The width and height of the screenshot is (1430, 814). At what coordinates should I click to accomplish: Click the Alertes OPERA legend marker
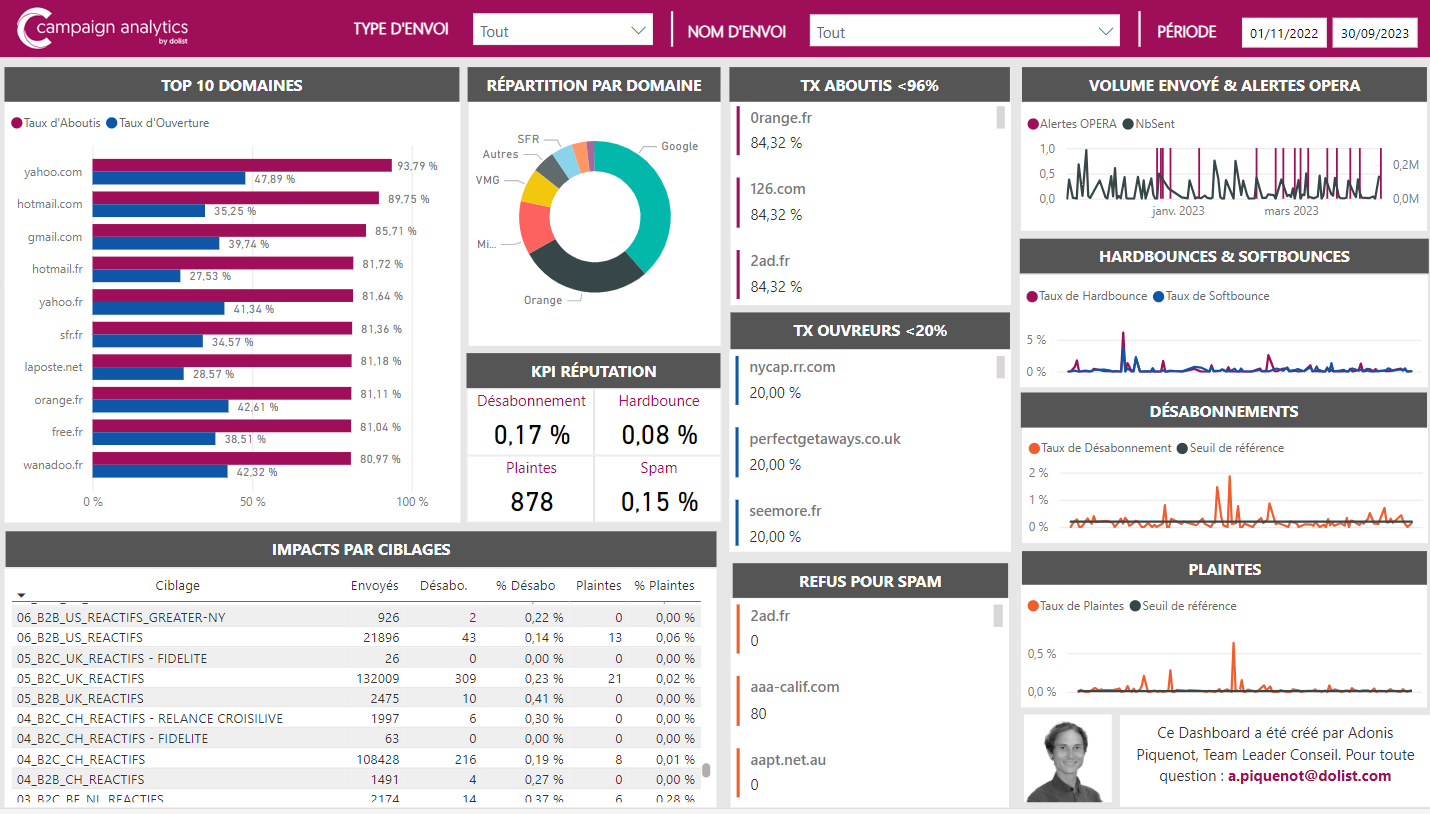1033,124
